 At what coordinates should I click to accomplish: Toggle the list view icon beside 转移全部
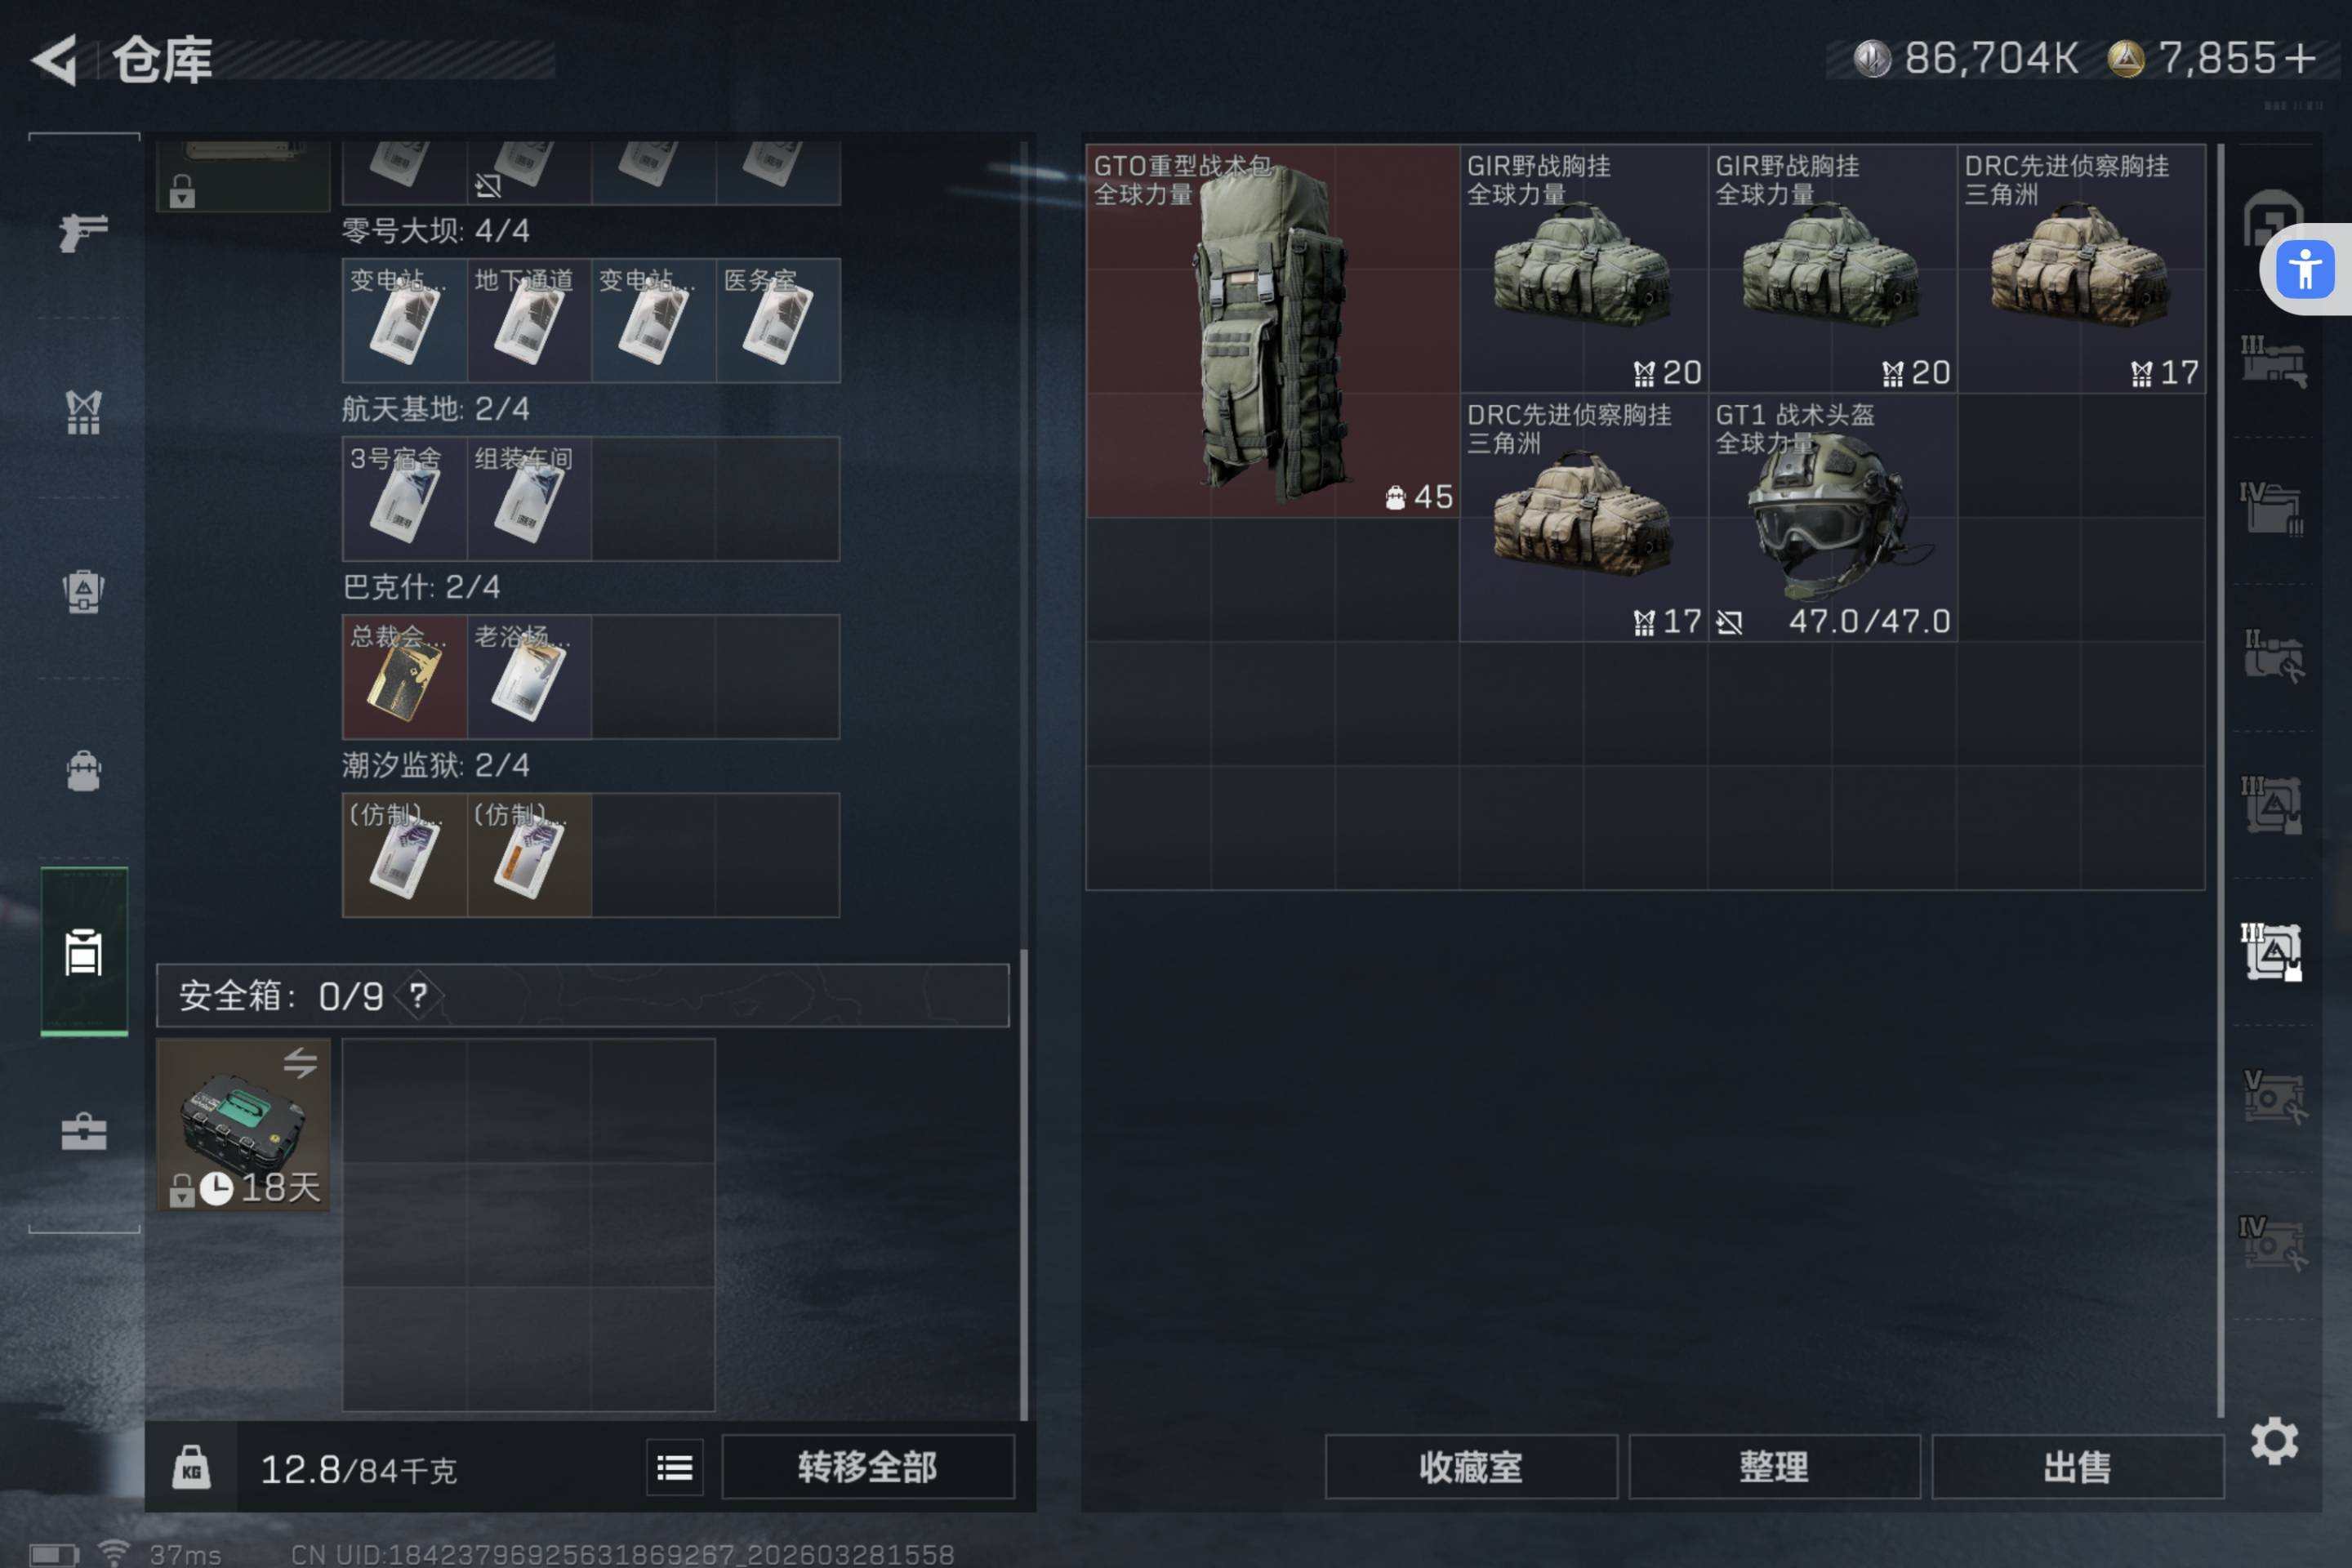(x=675, y=1467)
